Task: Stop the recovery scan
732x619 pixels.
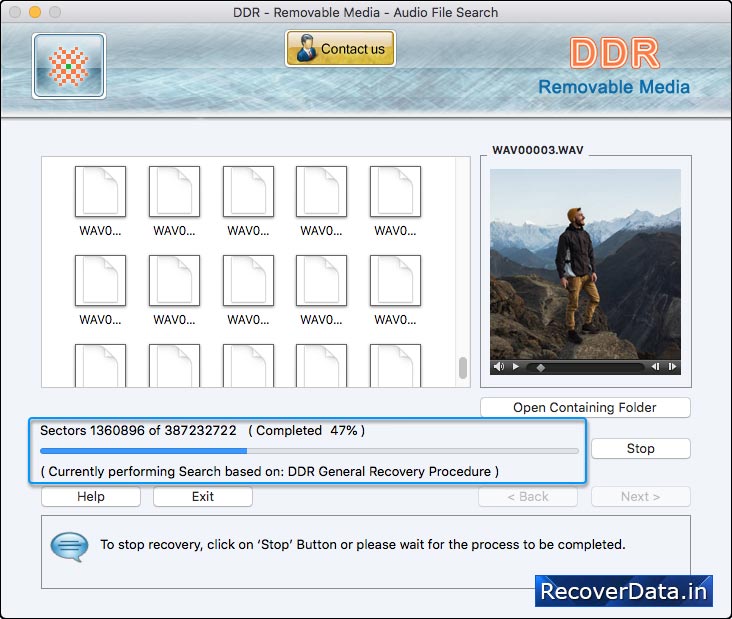Action: (640, 449)
